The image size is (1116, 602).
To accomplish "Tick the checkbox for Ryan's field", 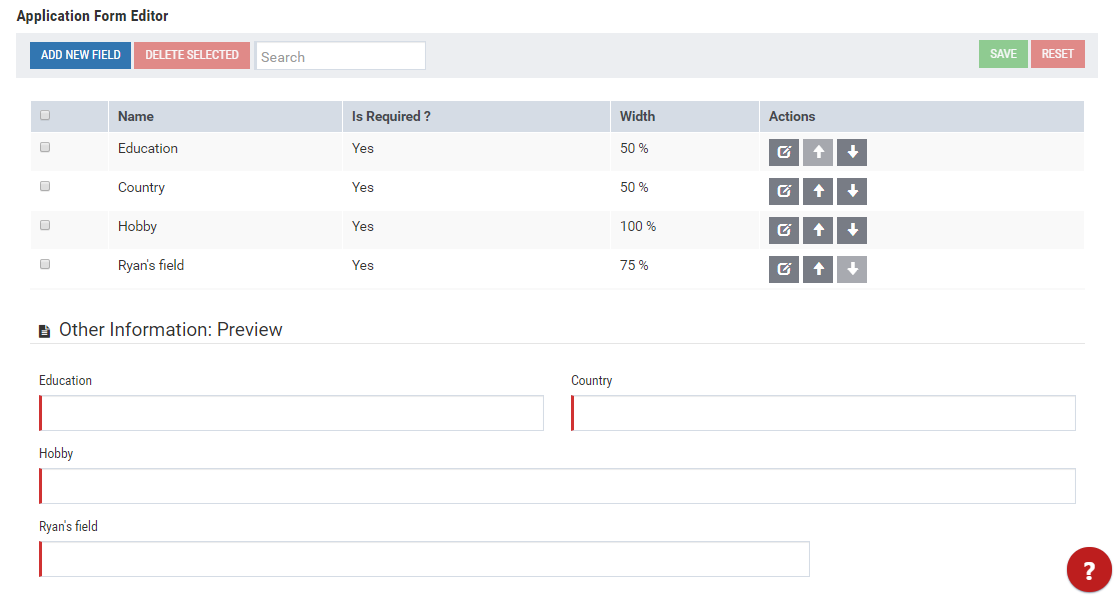I will pyautogui.click(x=45, y=264).
